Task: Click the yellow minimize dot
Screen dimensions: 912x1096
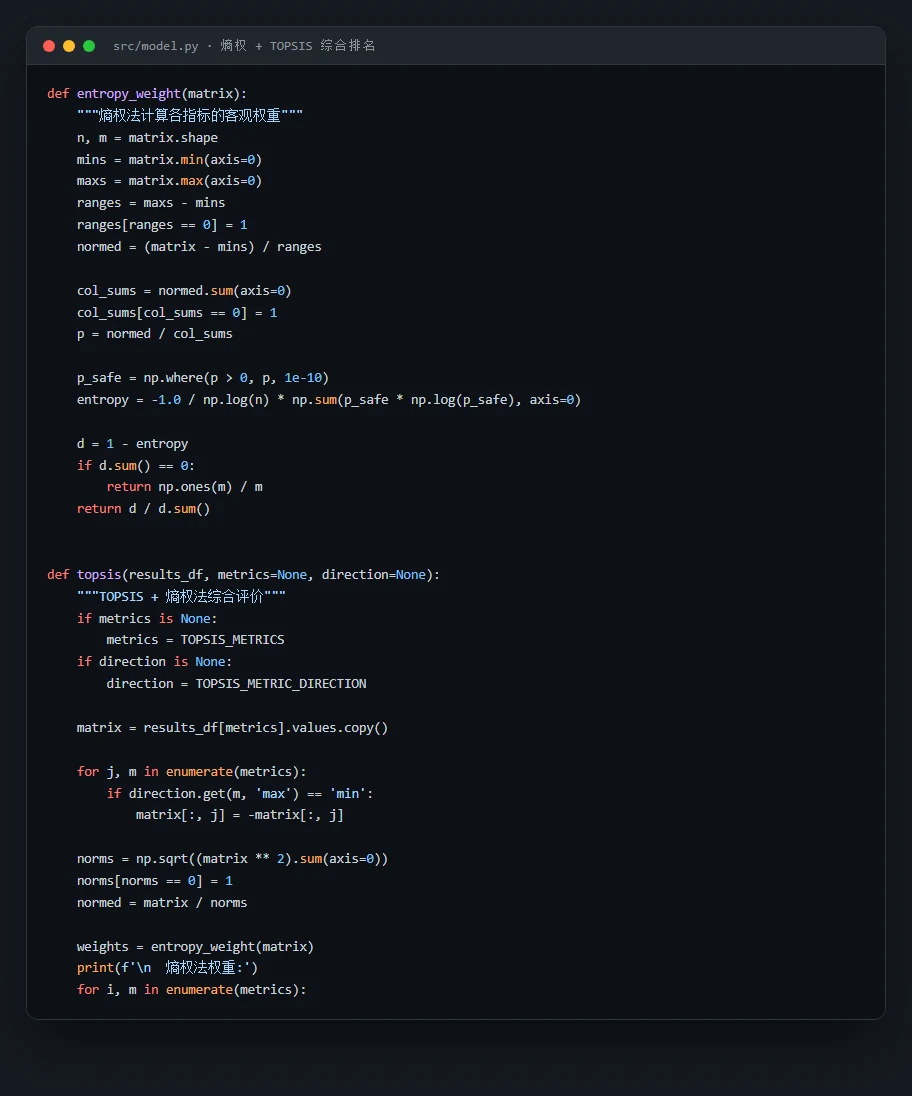Action: [x=68, y=46]
